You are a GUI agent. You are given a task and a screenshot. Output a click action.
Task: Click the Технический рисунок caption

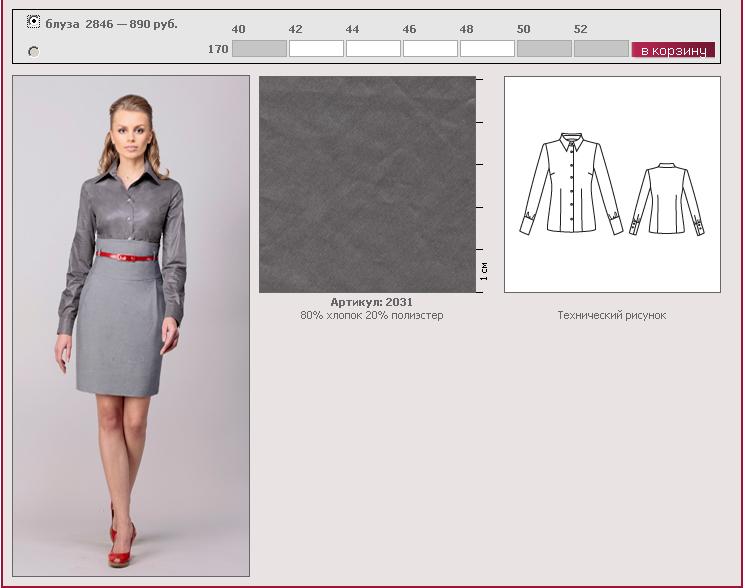point(611,316)
